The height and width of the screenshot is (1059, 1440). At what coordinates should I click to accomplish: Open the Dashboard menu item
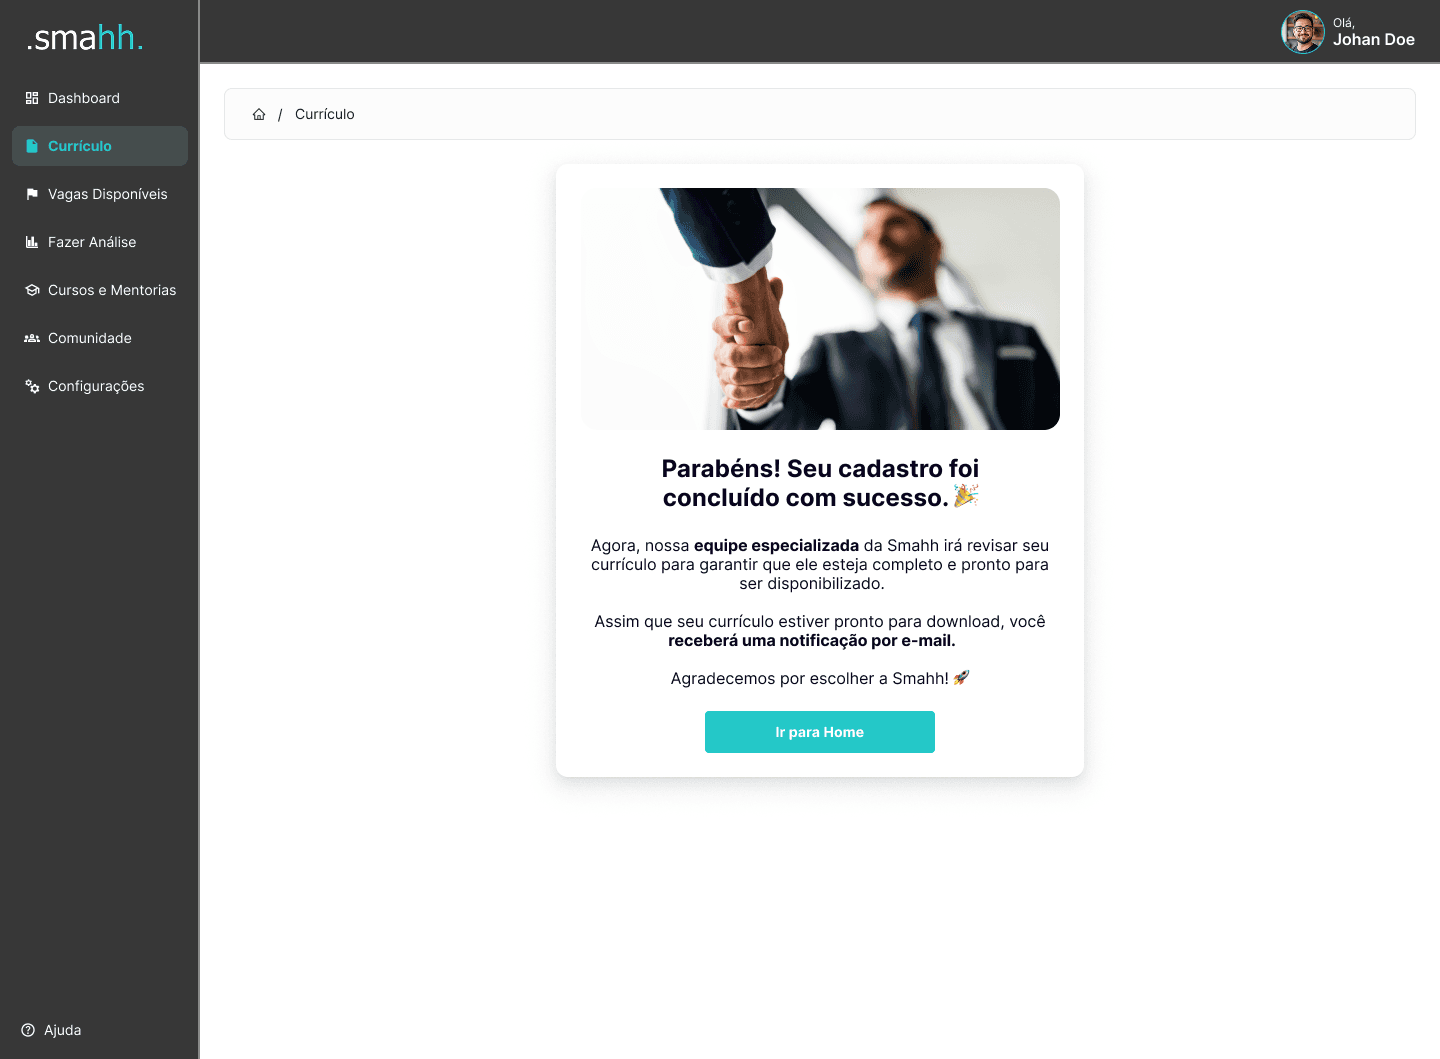100,98
